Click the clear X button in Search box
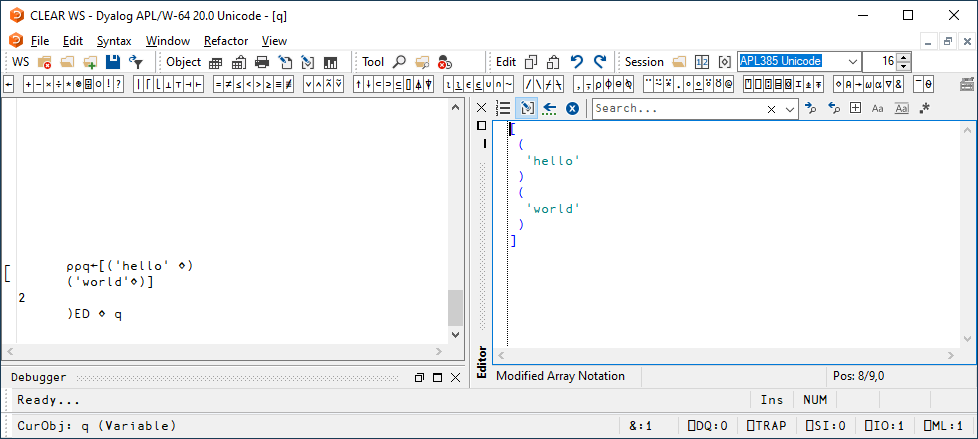Image resolution: width=978 pixels, height=439 pixels. pos(772,108)
